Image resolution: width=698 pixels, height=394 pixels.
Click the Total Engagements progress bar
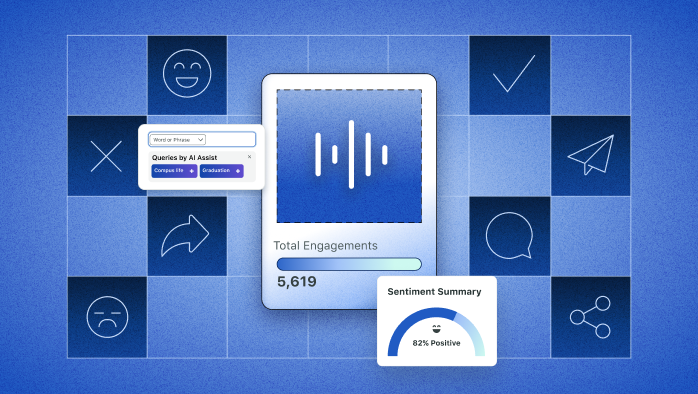coord(349,264)
